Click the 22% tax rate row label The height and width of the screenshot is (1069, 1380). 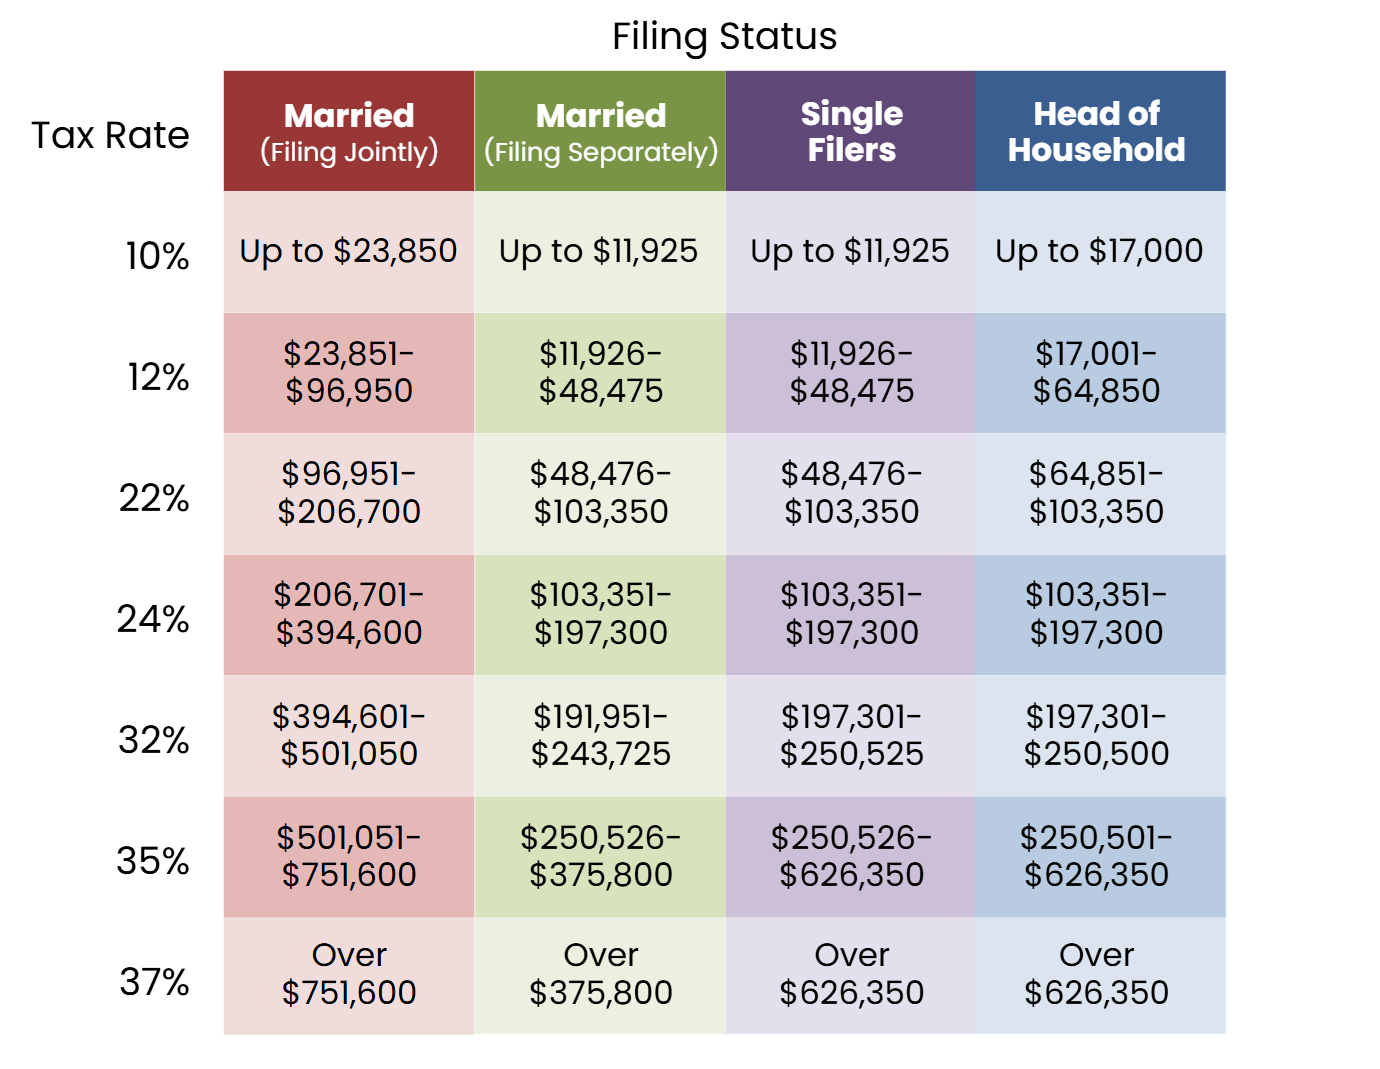click(154, 497)
